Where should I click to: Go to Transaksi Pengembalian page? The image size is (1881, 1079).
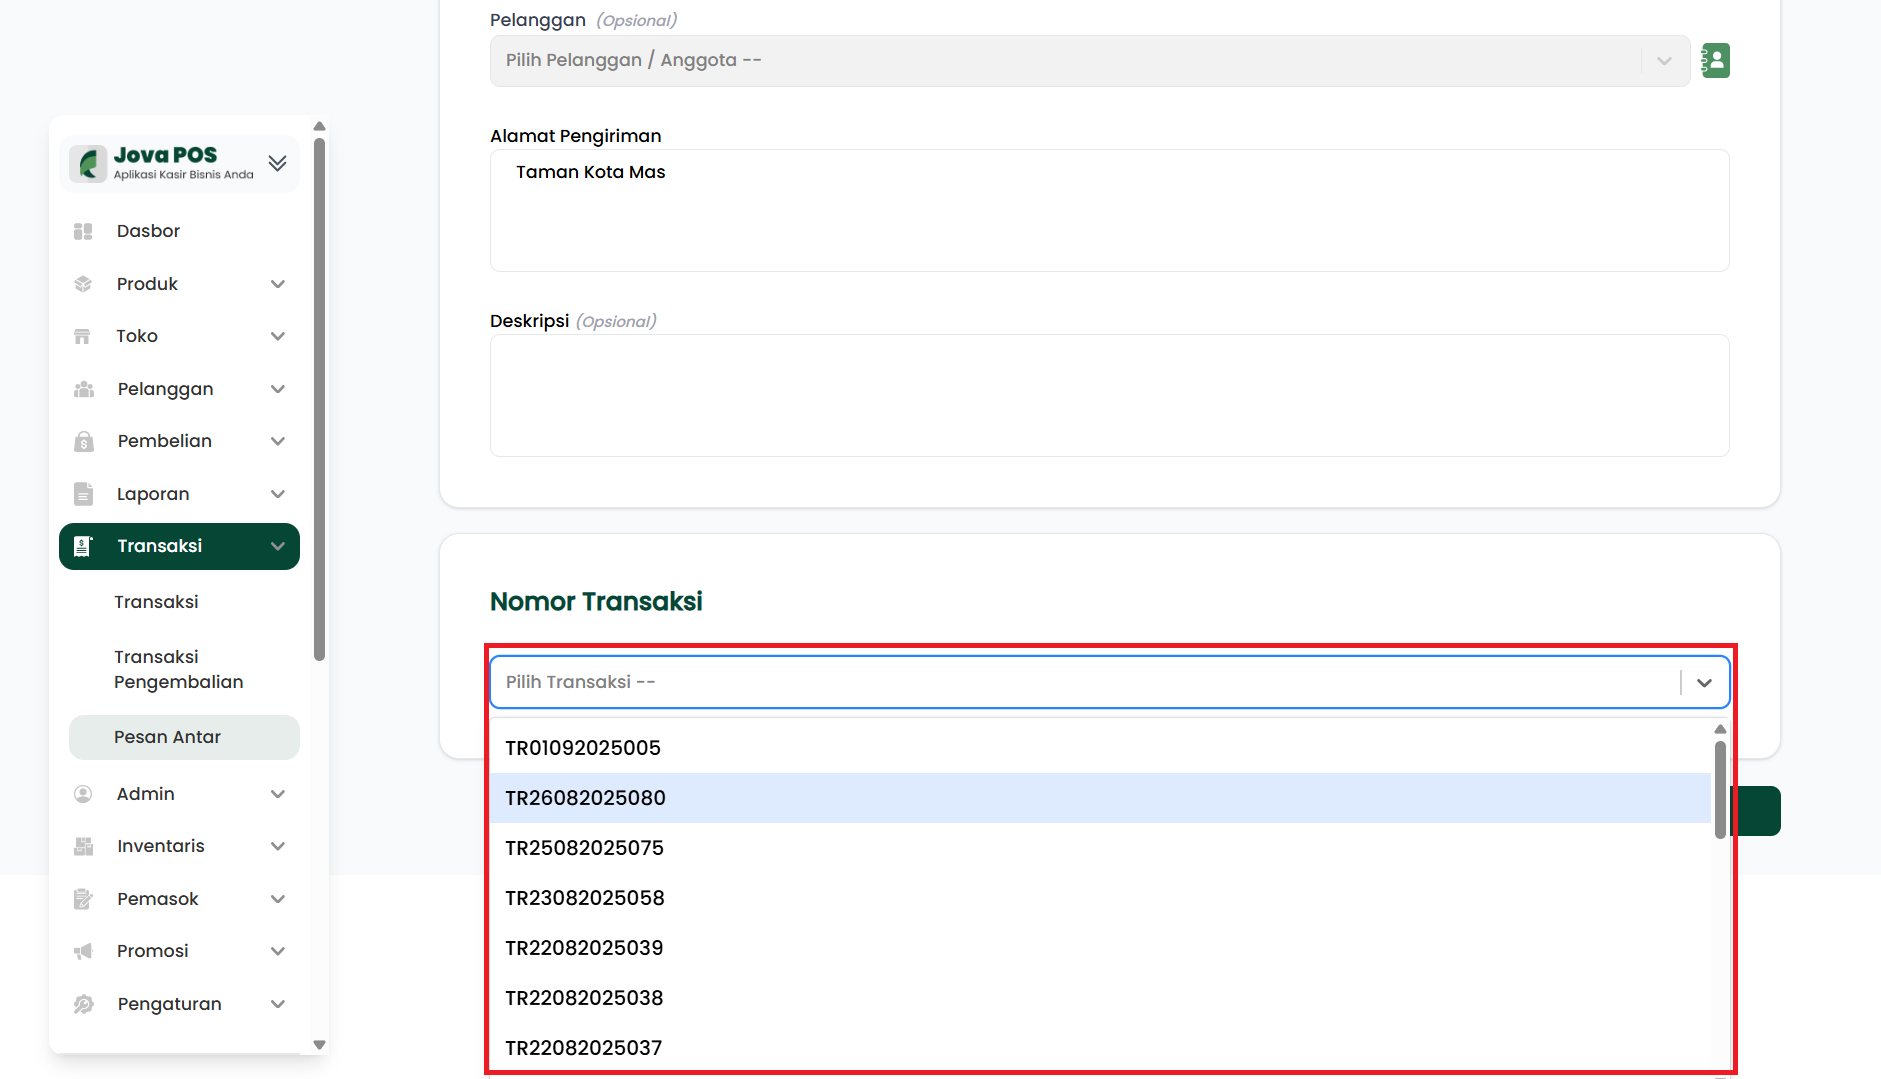(178, 669)
